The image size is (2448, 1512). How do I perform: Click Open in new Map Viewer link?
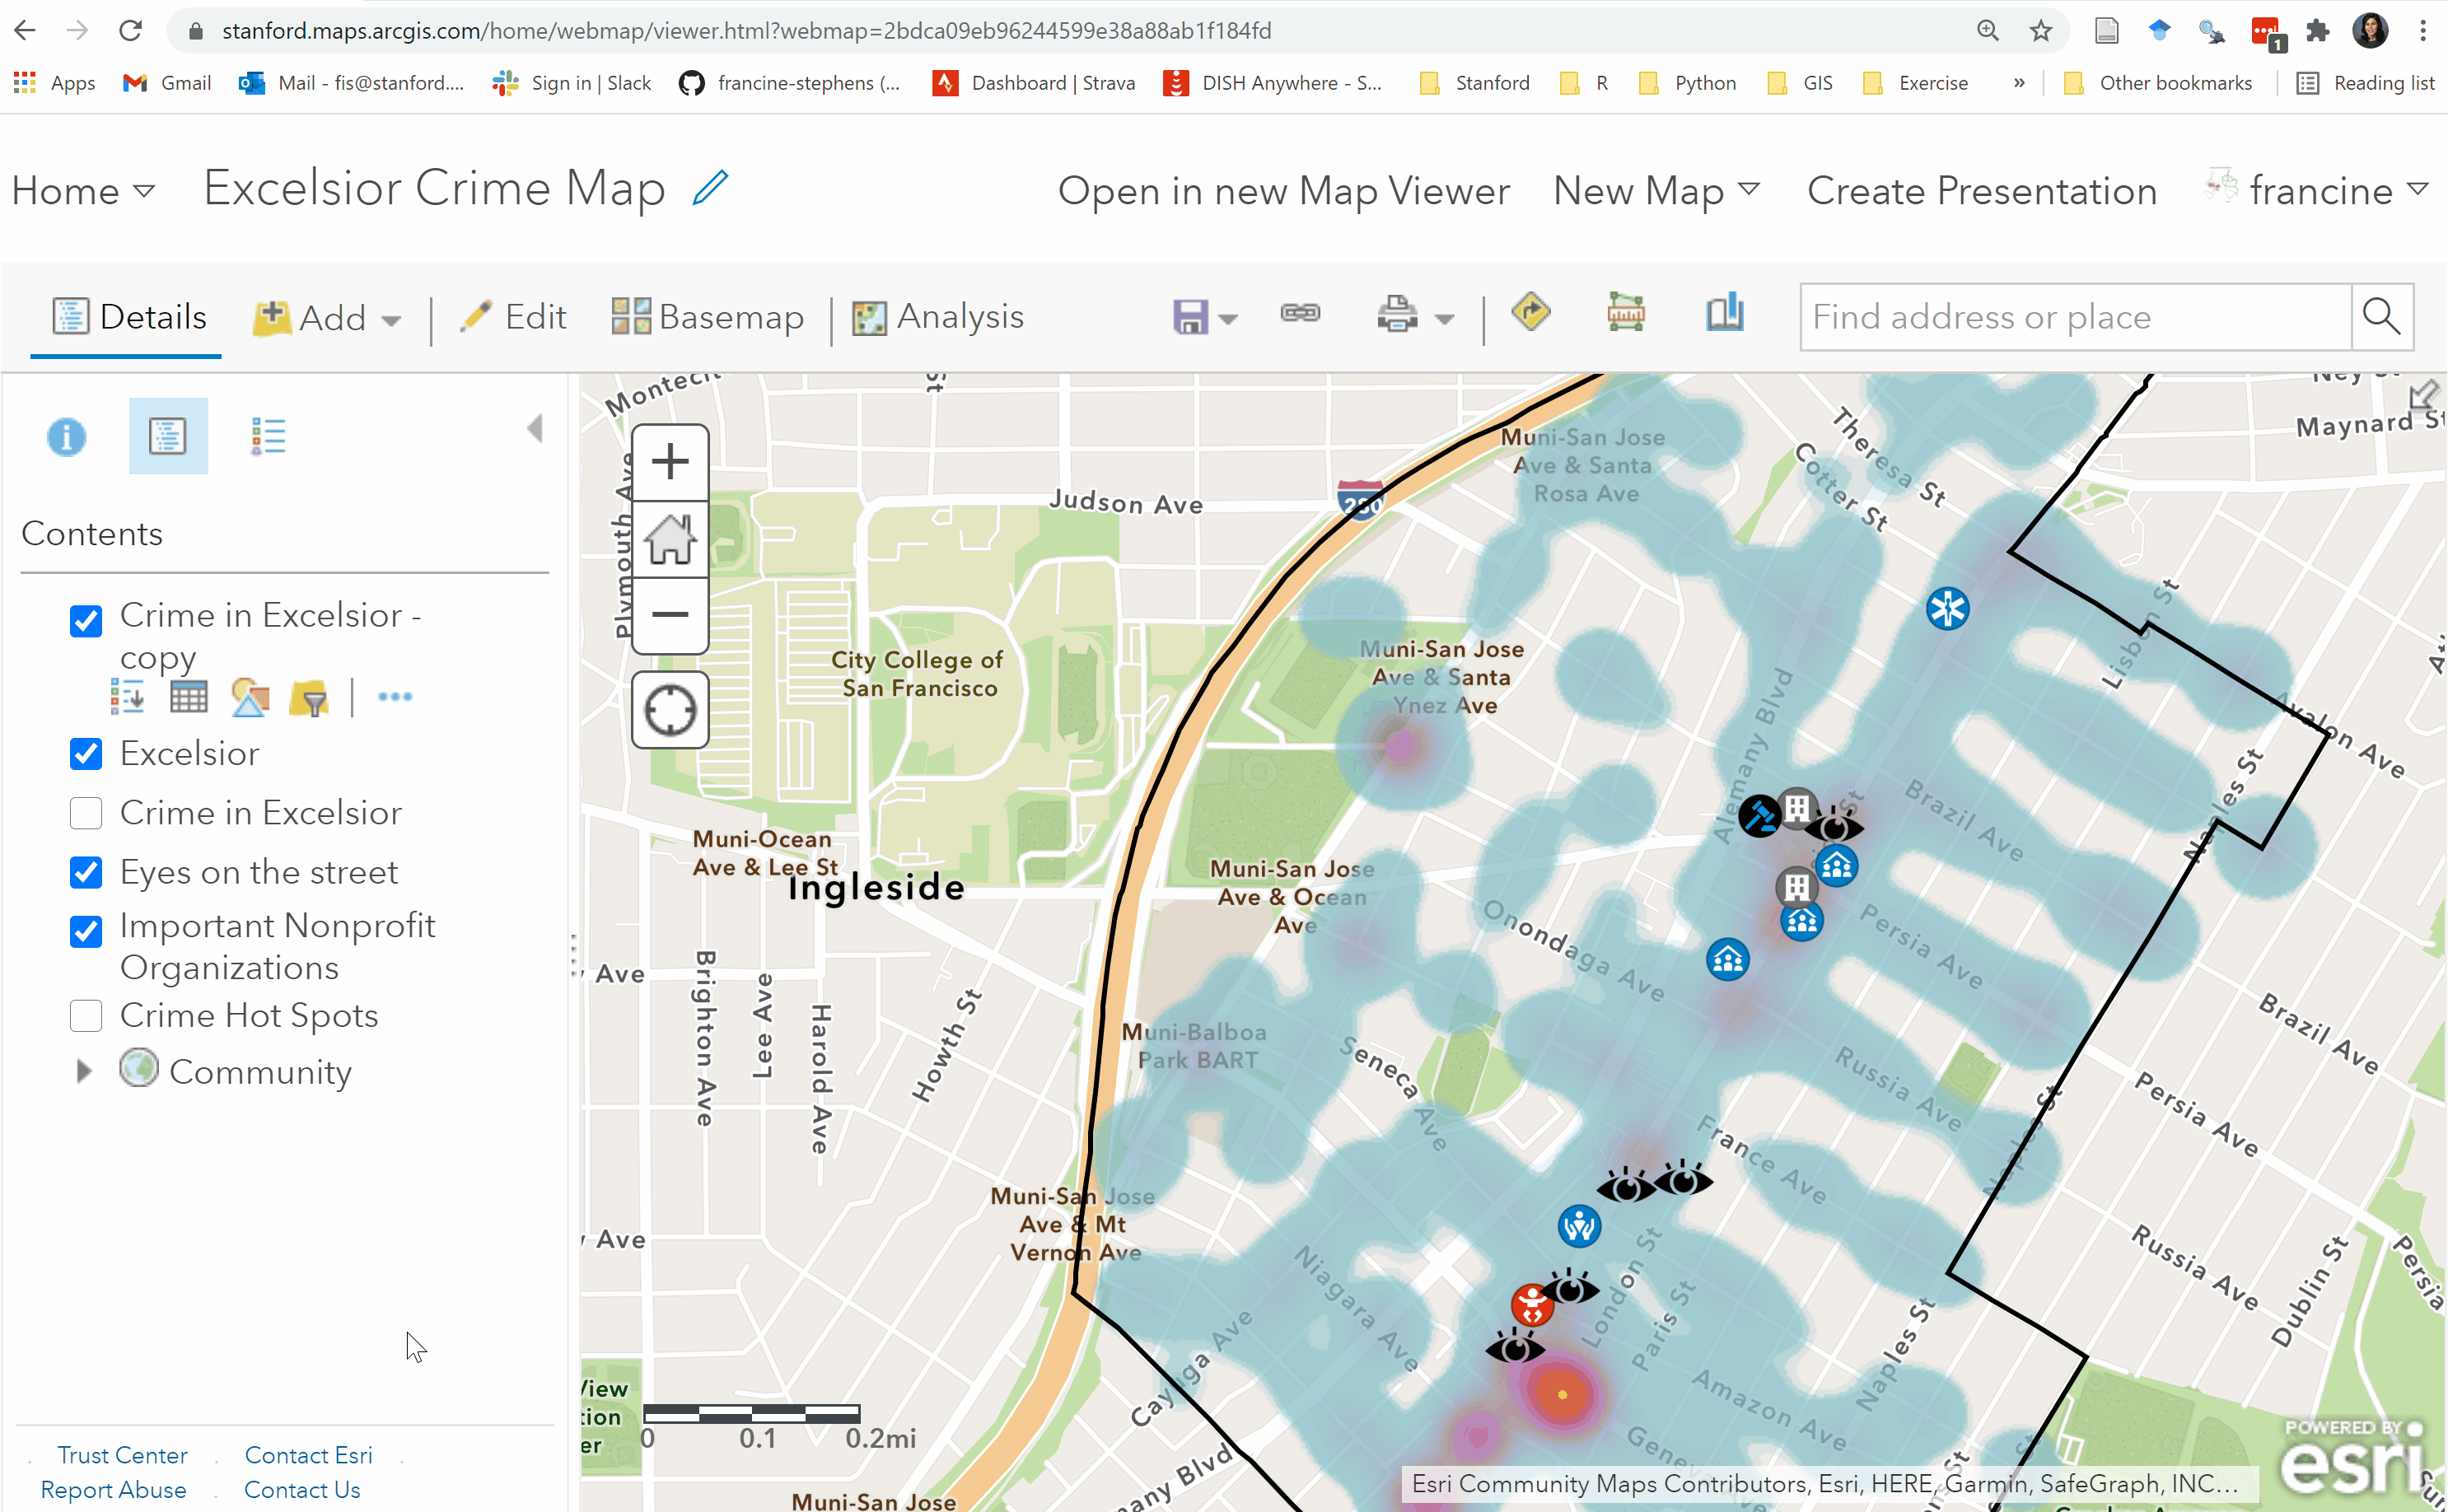click(x=1283, y=190)
